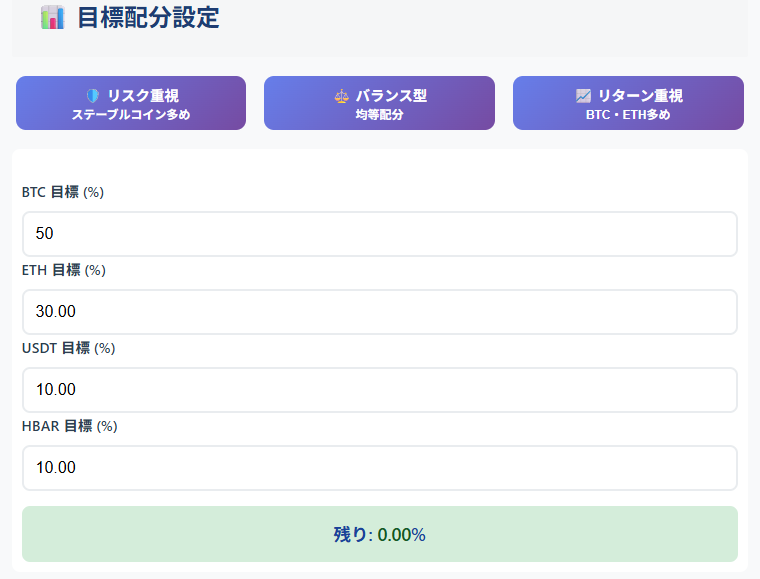The image size is (760, 579).
Task: Click the HBAR 目標 (%) label
Action: [70, 426]
